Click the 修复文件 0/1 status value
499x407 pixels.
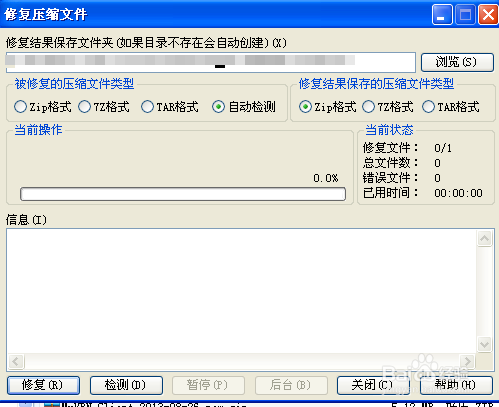click(x=443, y=148)
